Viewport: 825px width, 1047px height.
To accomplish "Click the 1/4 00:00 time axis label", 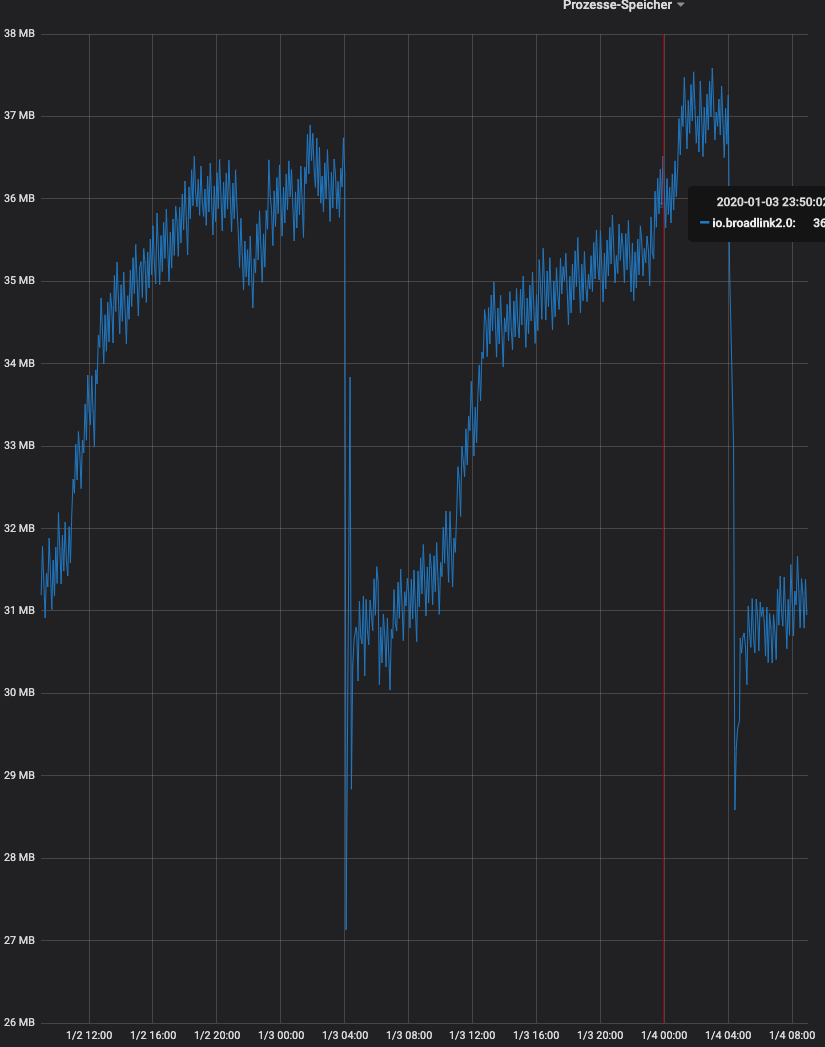I will (x=664, y=1036).
